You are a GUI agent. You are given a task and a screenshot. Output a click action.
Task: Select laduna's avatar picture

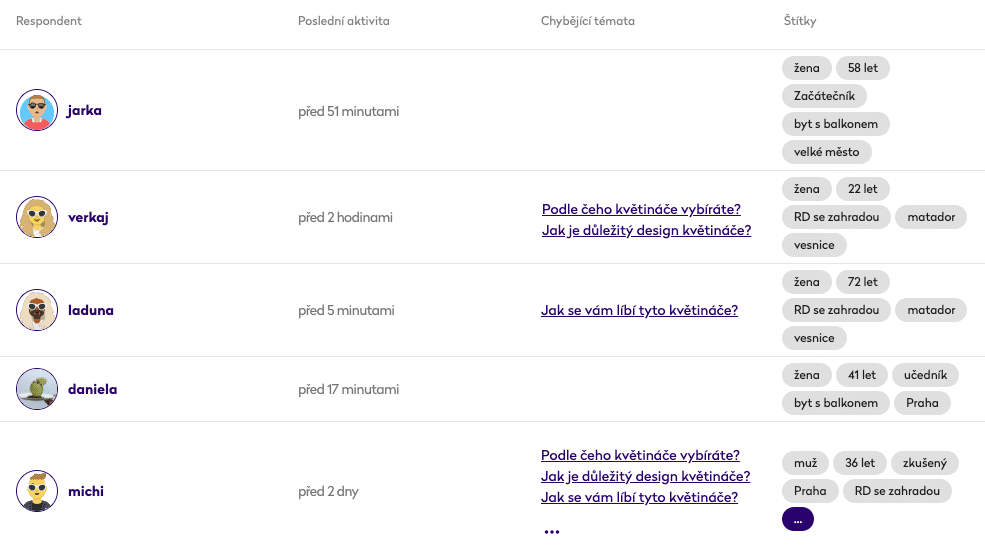tap(37, 310)
